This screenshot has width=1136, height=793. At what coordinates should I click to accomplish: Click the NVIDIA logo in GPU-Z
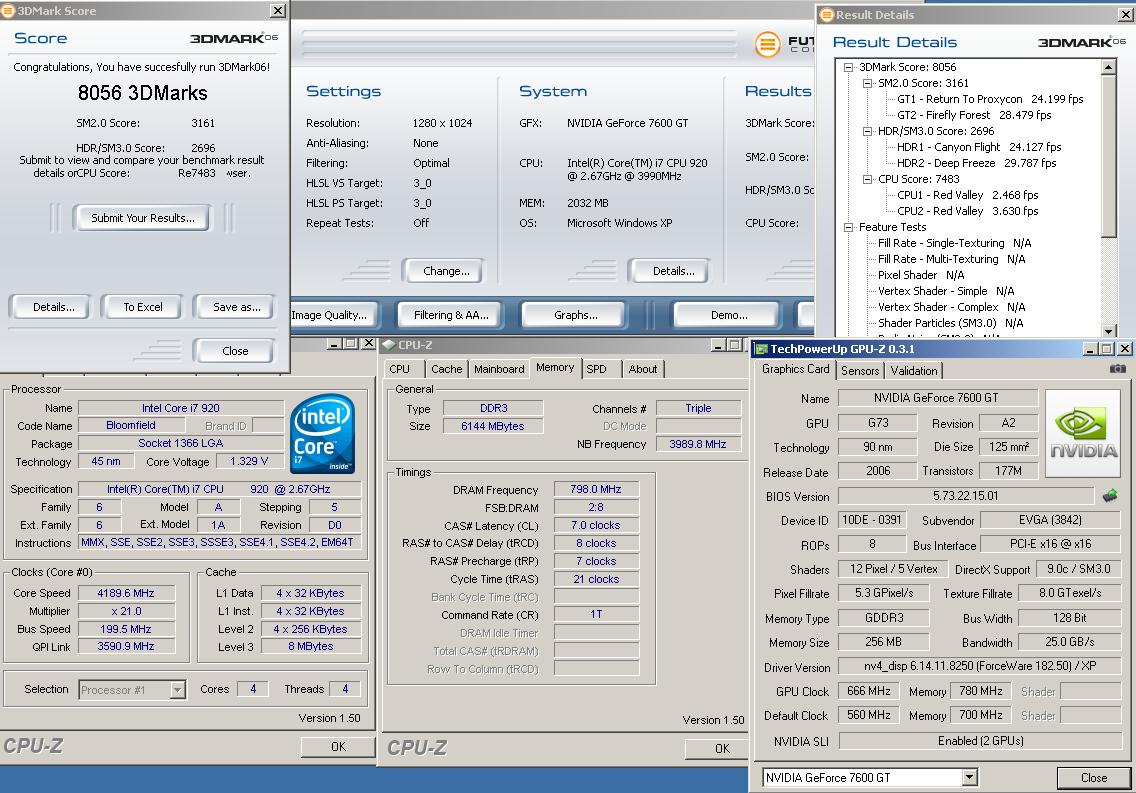[x=1083, y=433]
